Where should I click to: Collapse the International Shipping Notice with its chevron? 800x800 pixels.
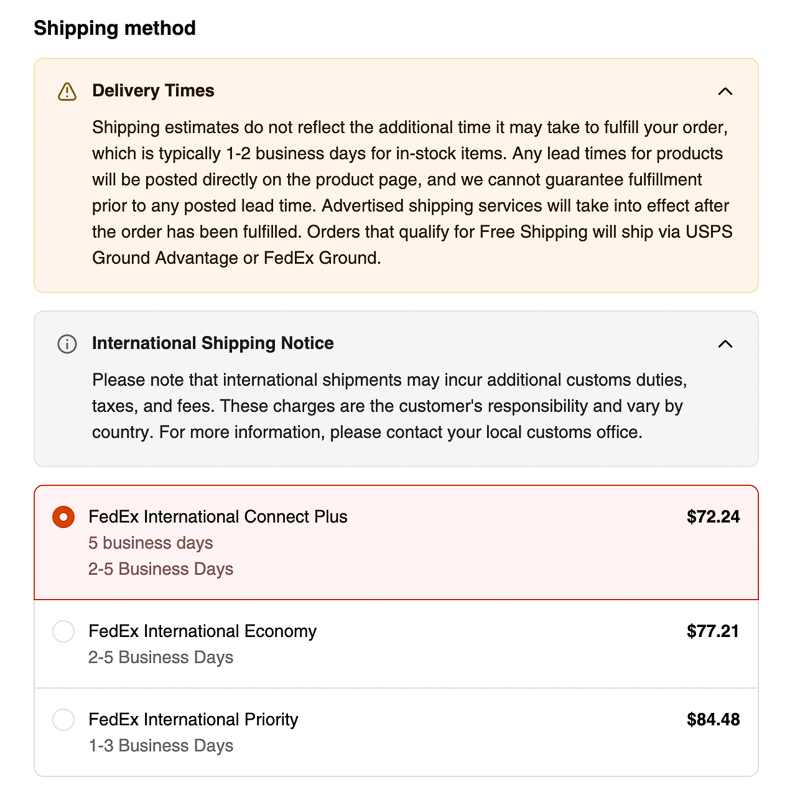725,344
